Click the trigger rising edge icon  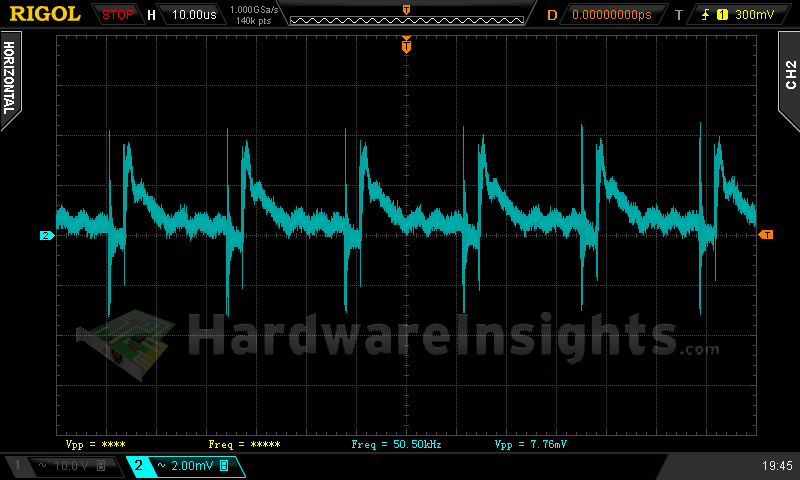point(707,15)
